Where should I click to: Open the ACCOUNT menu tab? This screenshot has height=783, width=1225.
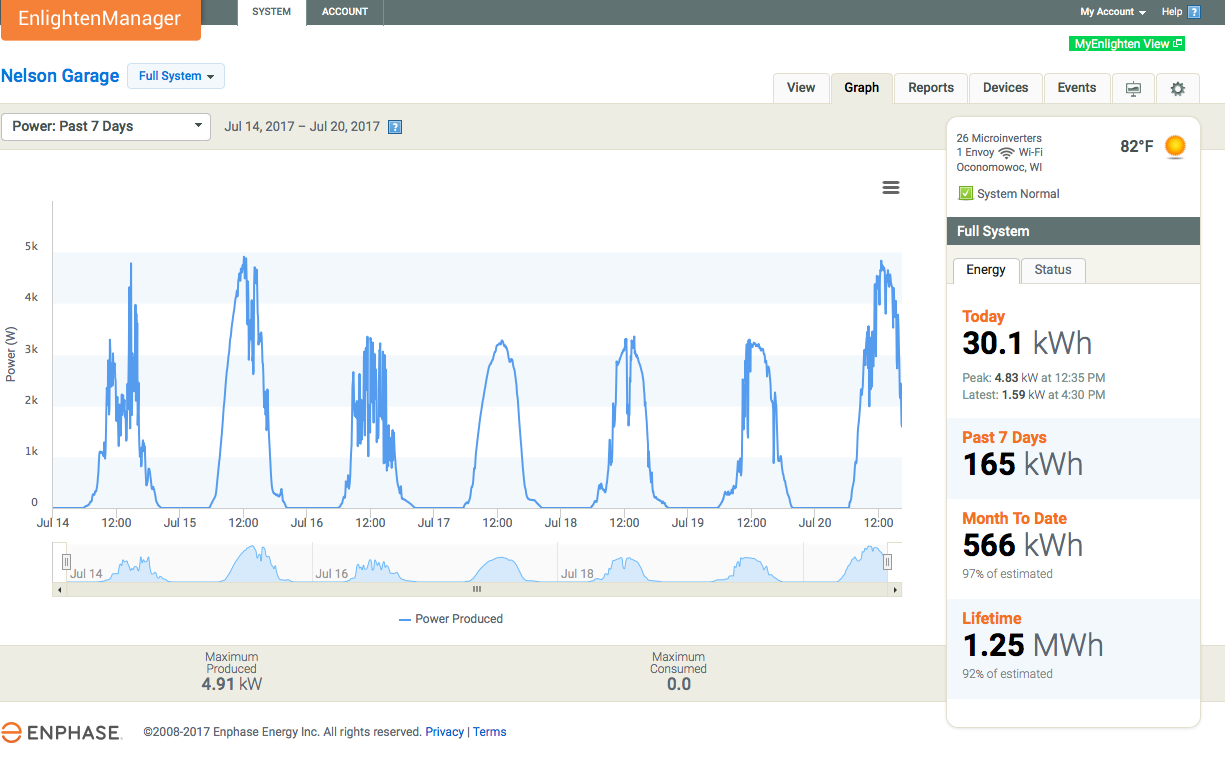(x=344, y=11)
